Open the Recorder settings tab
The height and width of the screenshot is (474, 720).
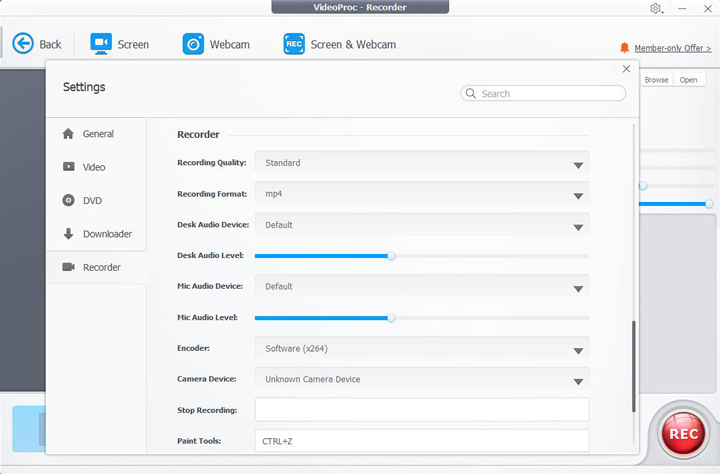[x=96, y=267]
